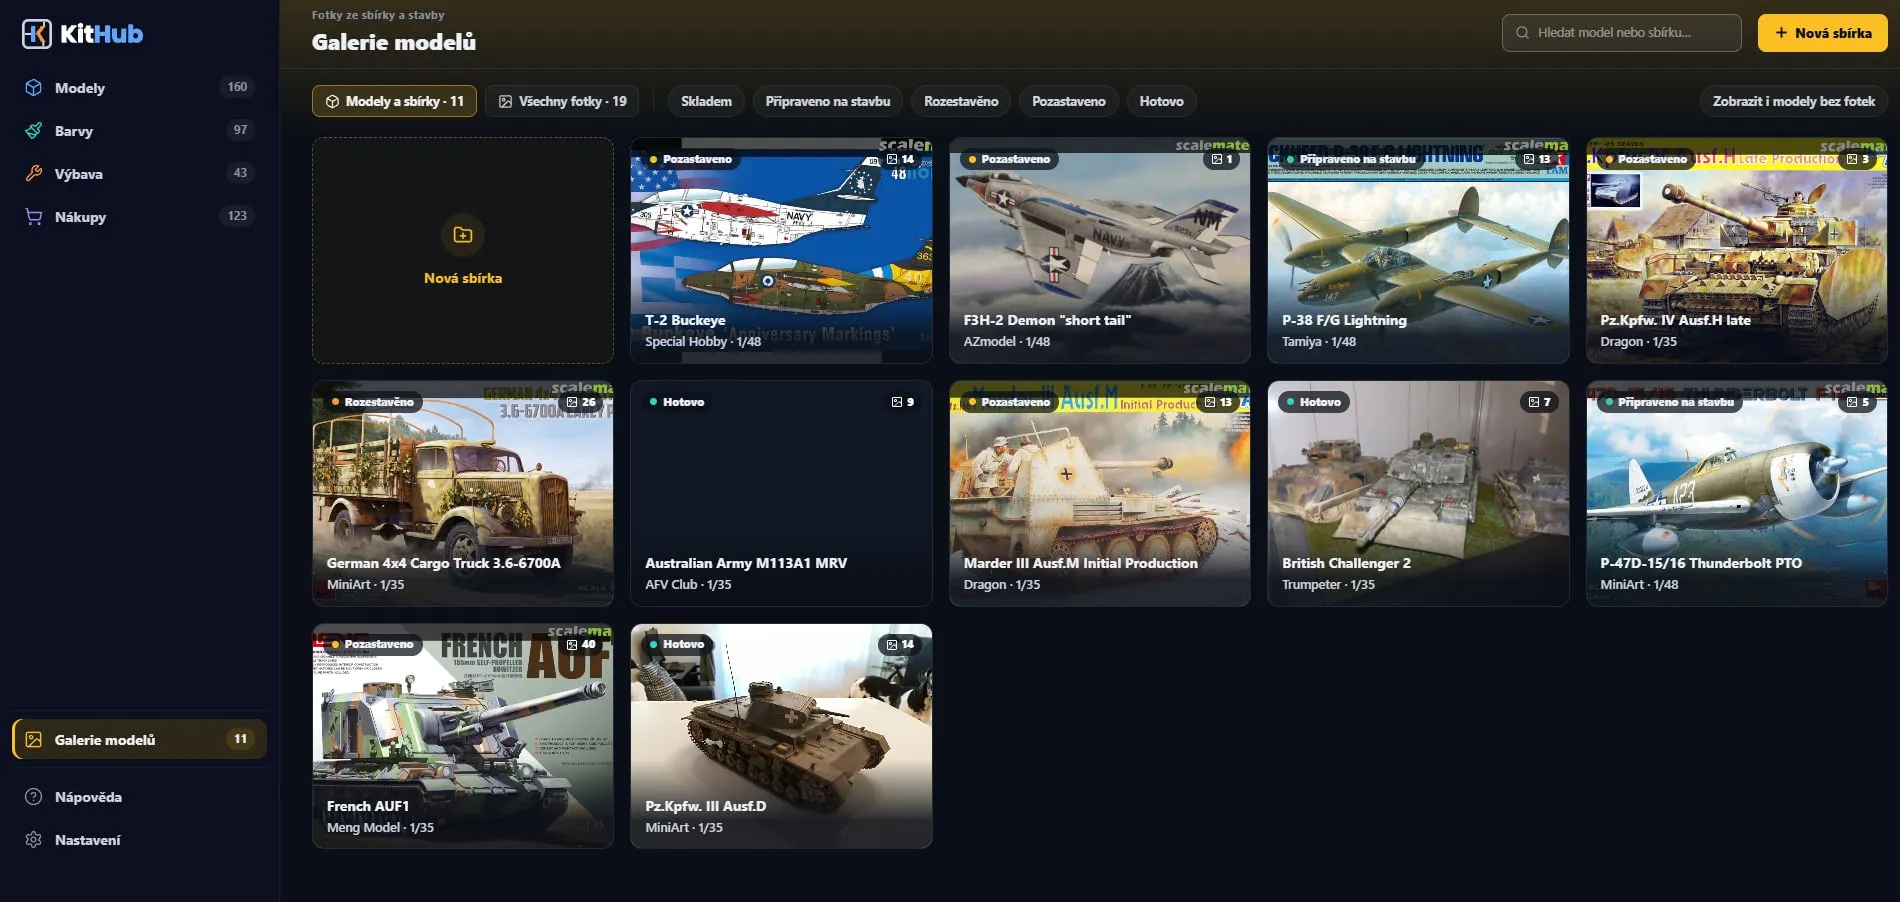Open the Barvy paint icon
The image size is (1900, 902).
[x=34, y=131]
